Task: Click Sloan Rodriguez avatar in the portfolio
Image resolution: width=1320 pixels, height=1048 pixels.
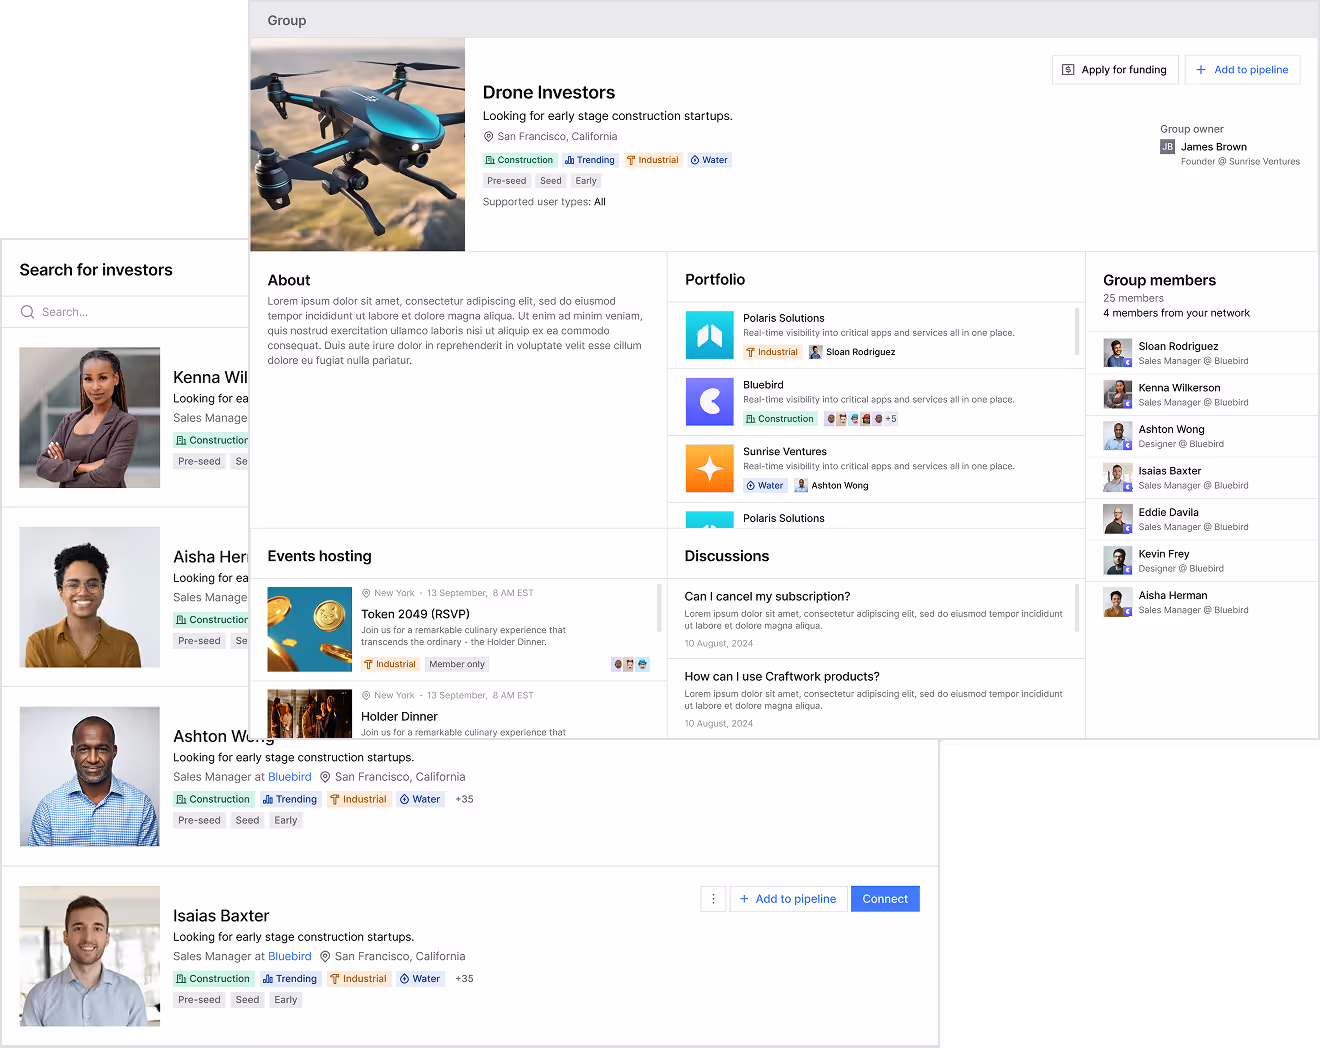Action: point(815,352)
